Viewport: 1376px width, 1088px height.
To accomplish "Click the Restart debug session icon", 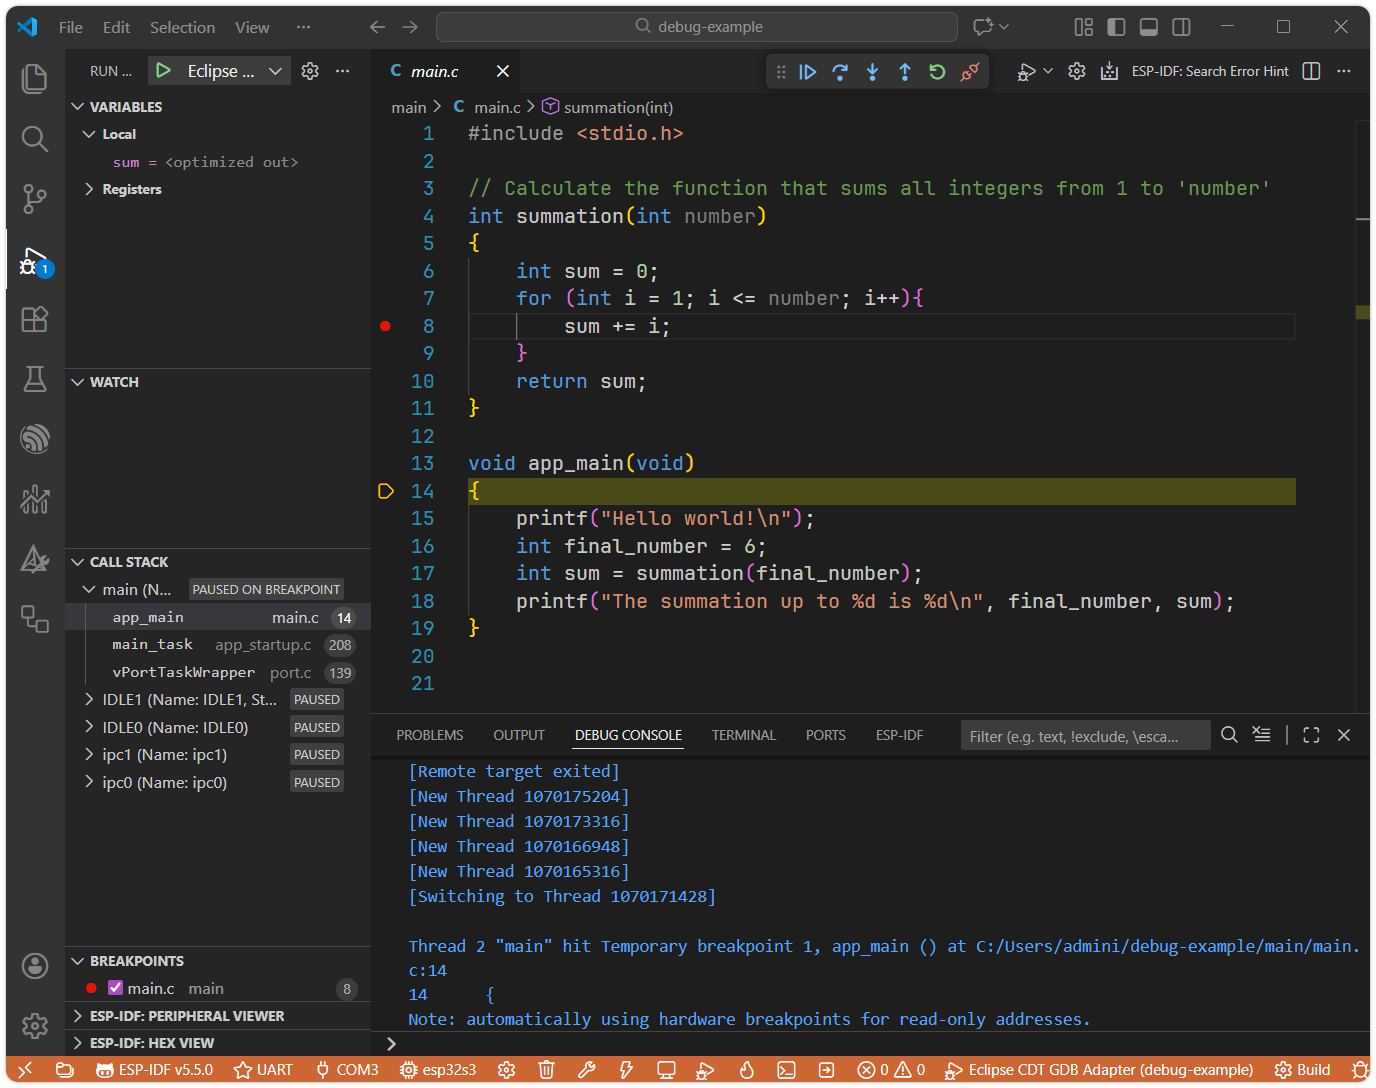I will point(936,71).
